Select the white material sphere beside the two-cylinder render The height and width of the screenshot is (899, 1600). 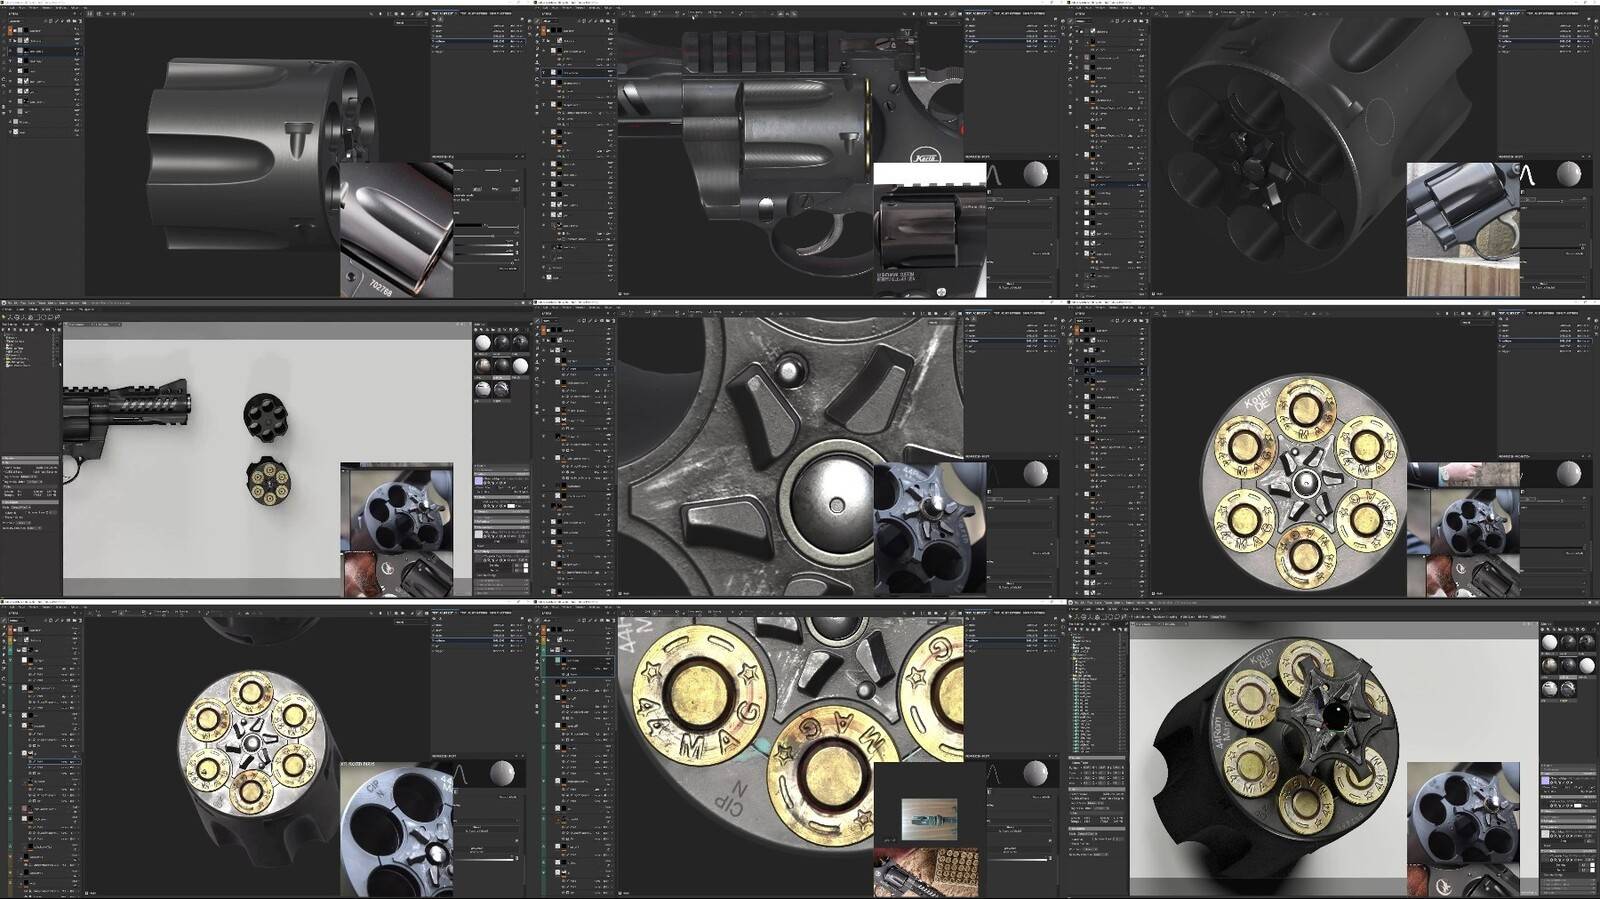(483, 343)
